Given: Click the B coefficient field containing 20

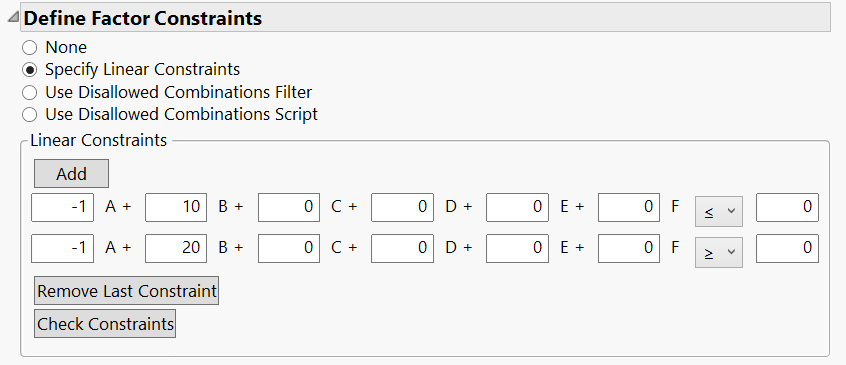Looking at the screenshot, I should click(176, 248).
